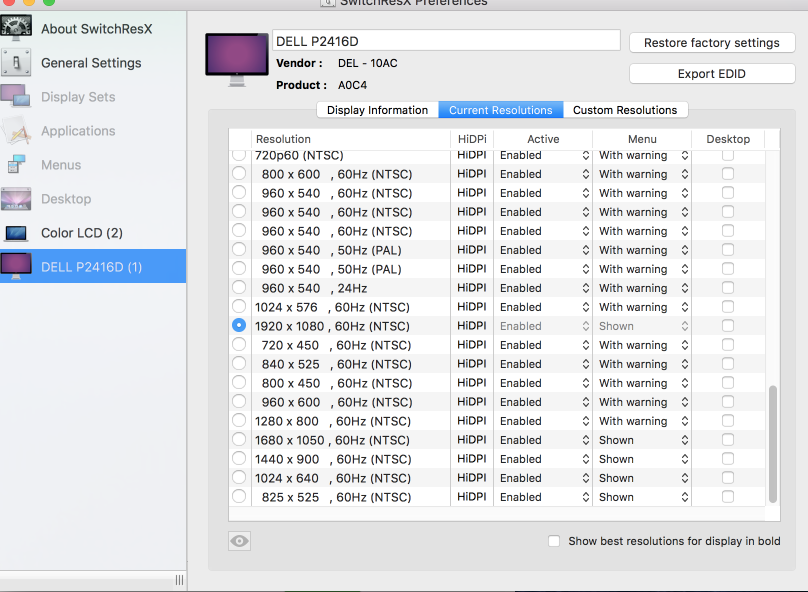
Task: Switch to the Display Information tab
Action: [377, 110]
